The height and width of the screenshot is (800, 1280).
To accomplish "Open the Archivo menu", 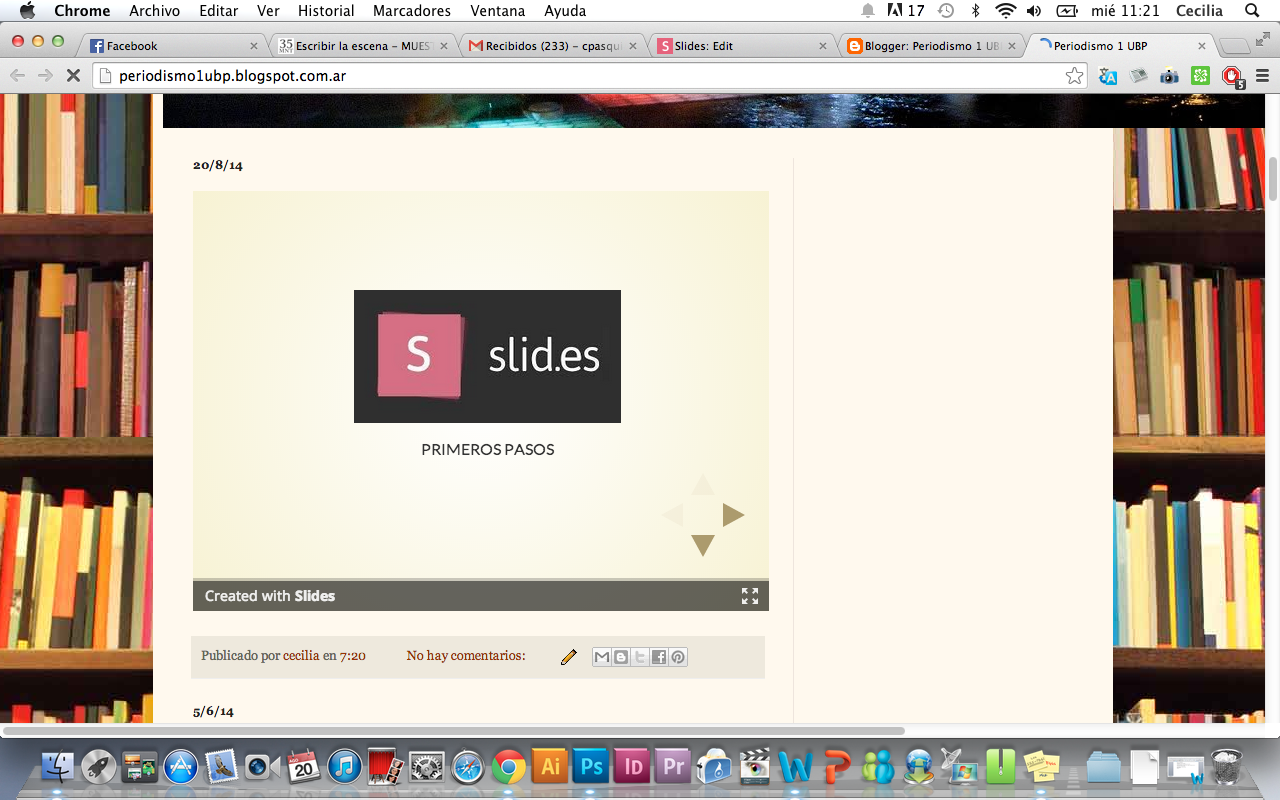I will pyautogui.click(x=155, y=11).
